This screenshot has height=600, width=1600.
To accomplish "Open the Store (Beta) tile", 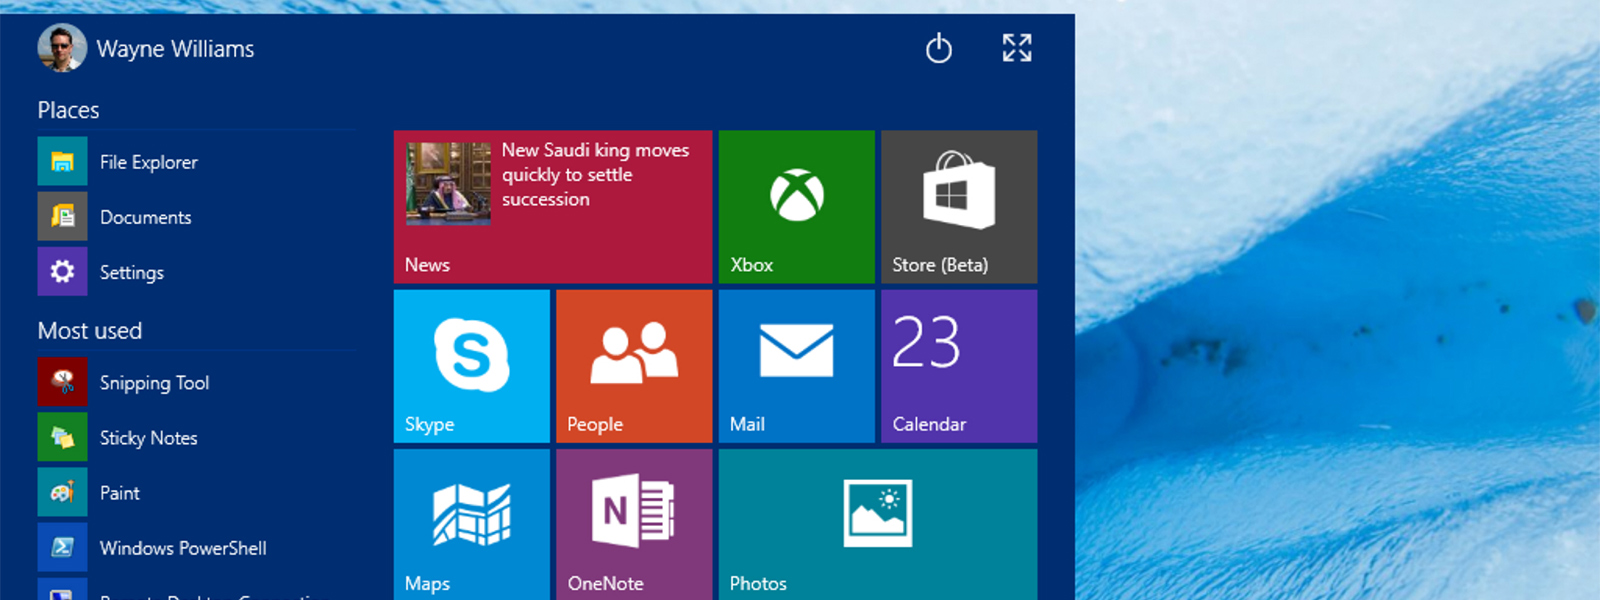I will [959, 207].
